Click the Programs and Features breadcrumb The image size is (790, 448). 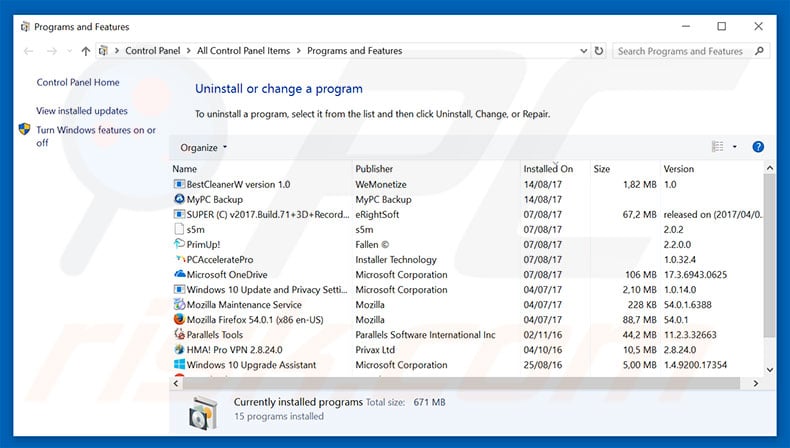(355, 51)
